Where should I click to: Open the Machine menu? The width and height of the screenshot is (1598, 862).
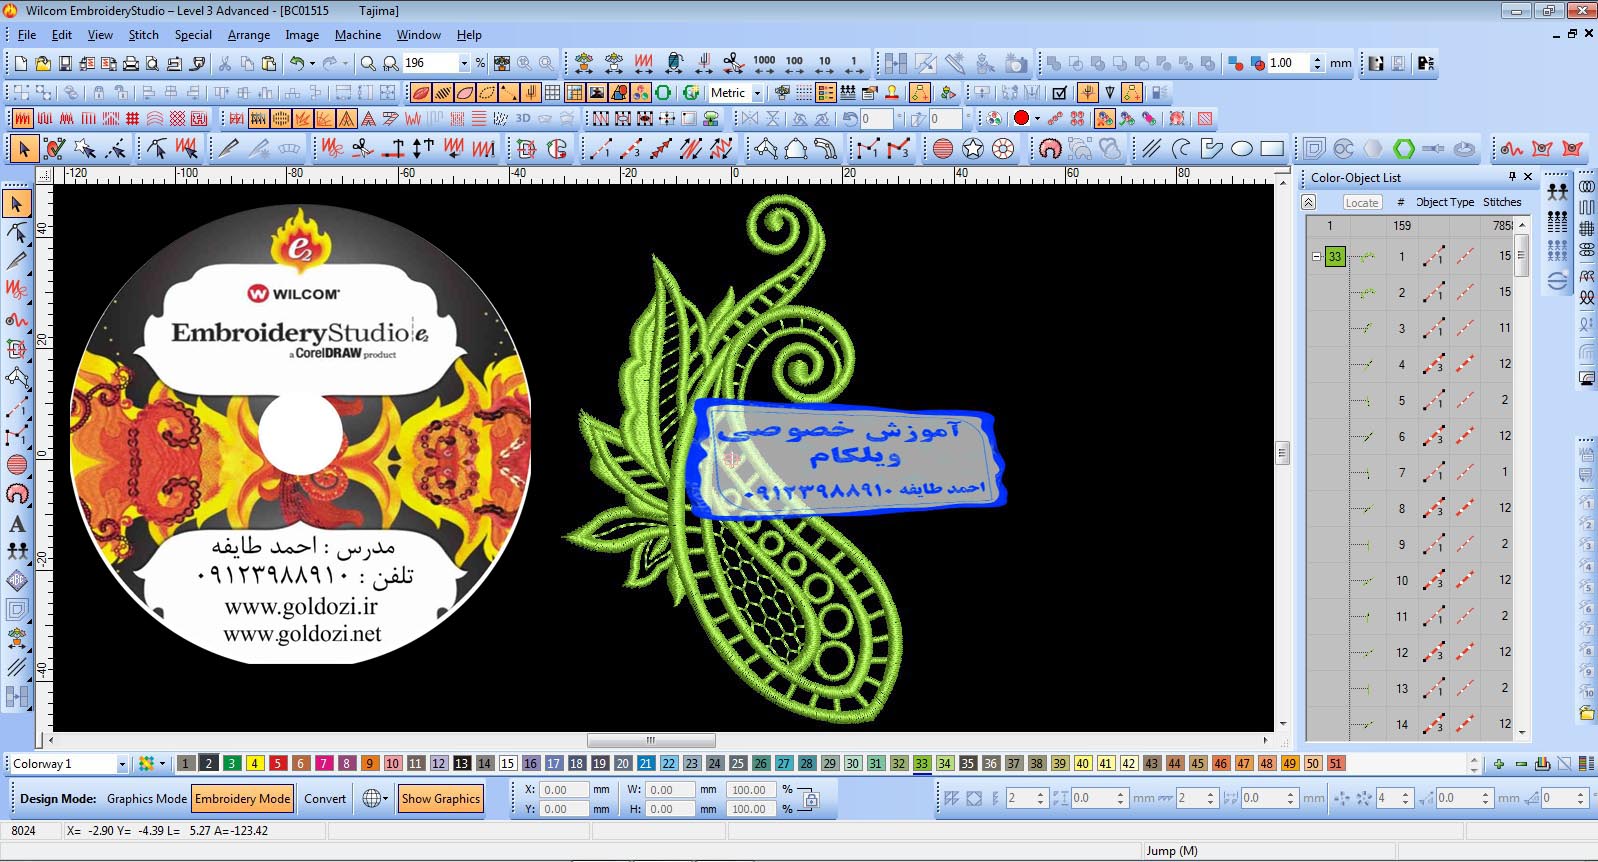[x=358, y=34]
